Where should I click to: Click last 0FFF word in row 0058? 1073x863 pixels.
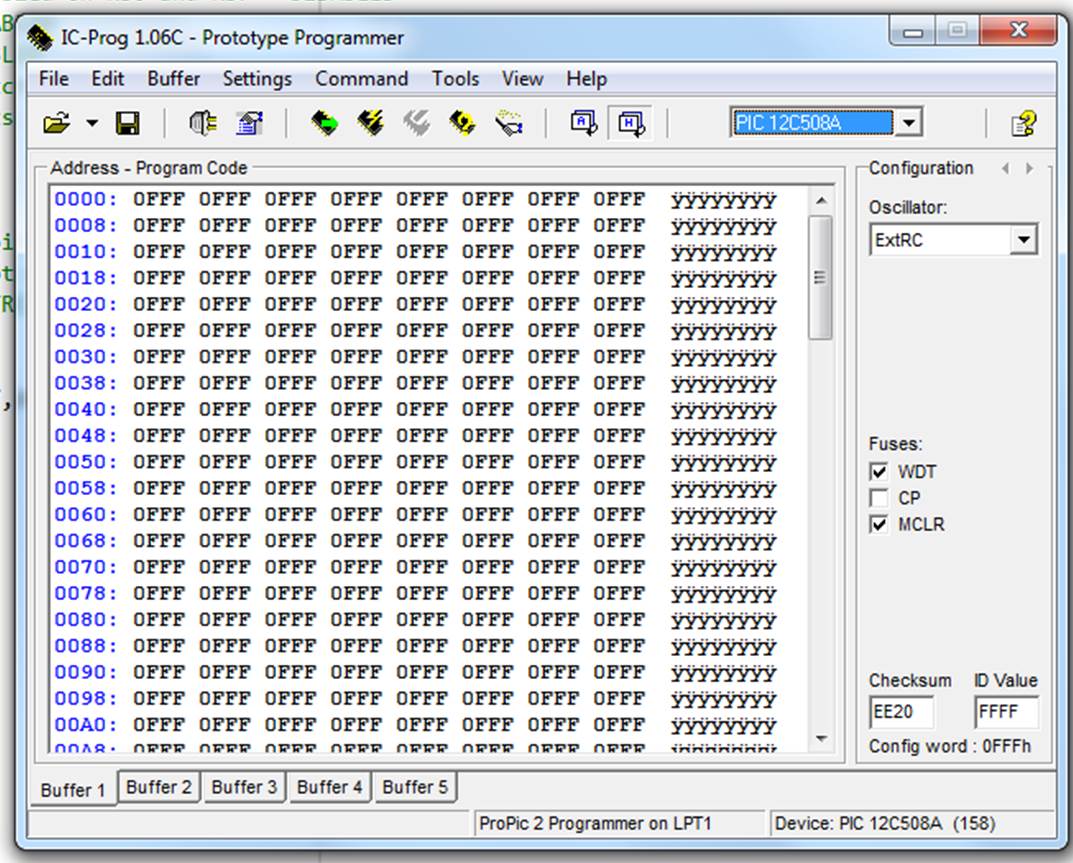point(619,488)
